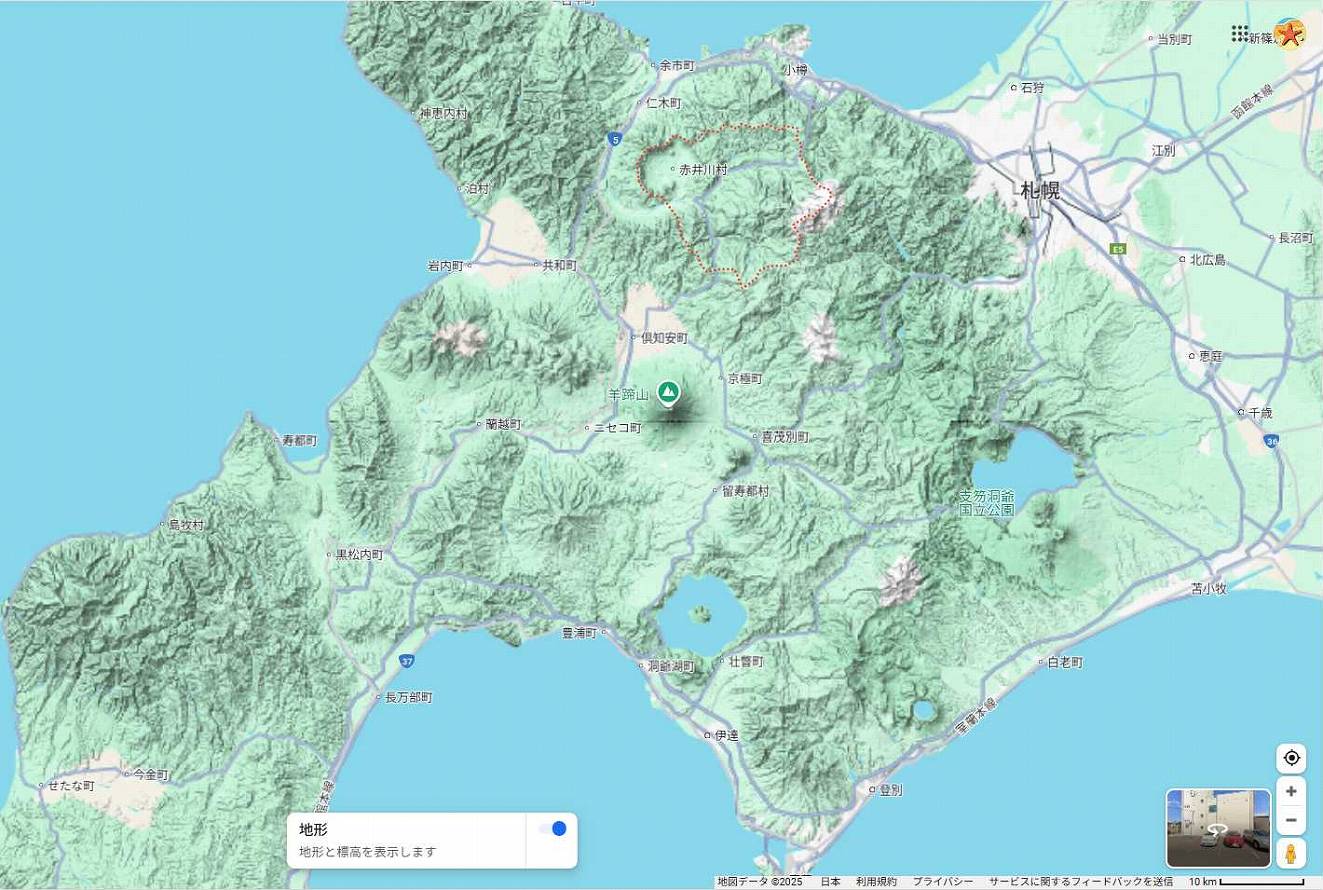Click サービスに関するフィードバックを送信 link

coord(1081,882)
